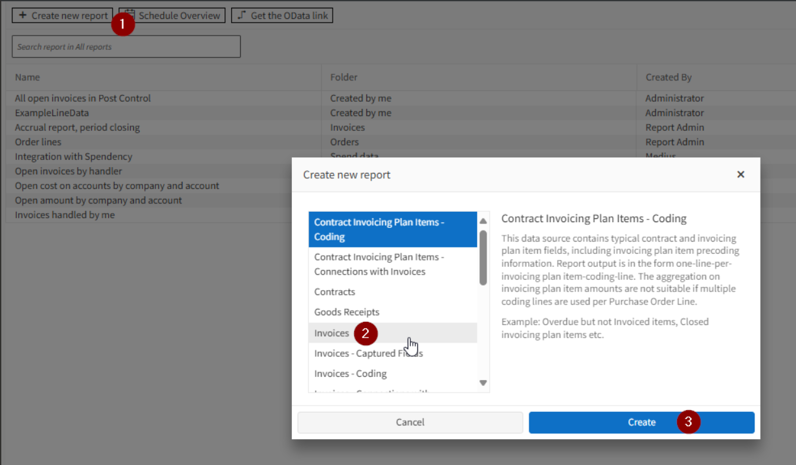Sort by the Created By column header
This screenshot has height=465, width=796.
pyautogui.click(x=669, y=77)
